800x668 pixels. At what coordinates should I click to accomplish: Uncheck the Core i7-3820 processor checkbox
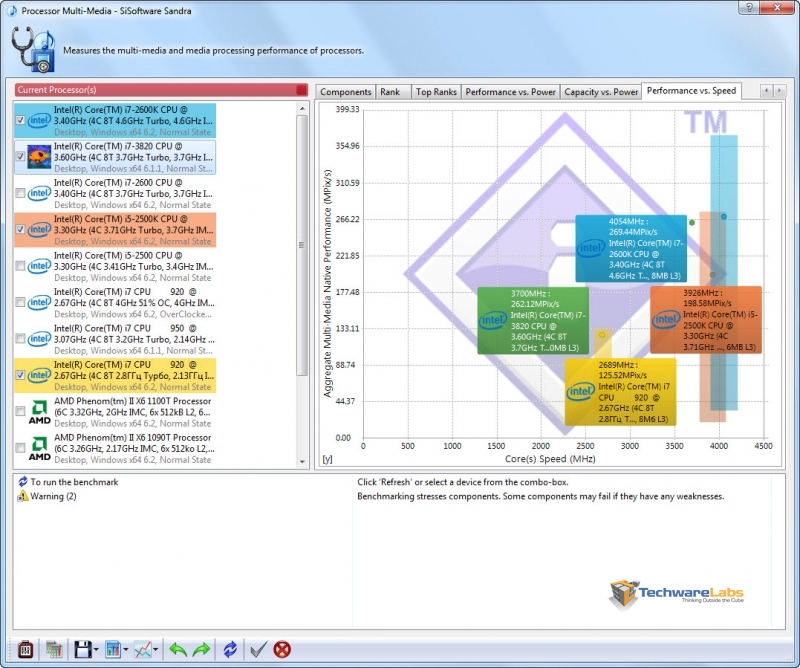20,157
